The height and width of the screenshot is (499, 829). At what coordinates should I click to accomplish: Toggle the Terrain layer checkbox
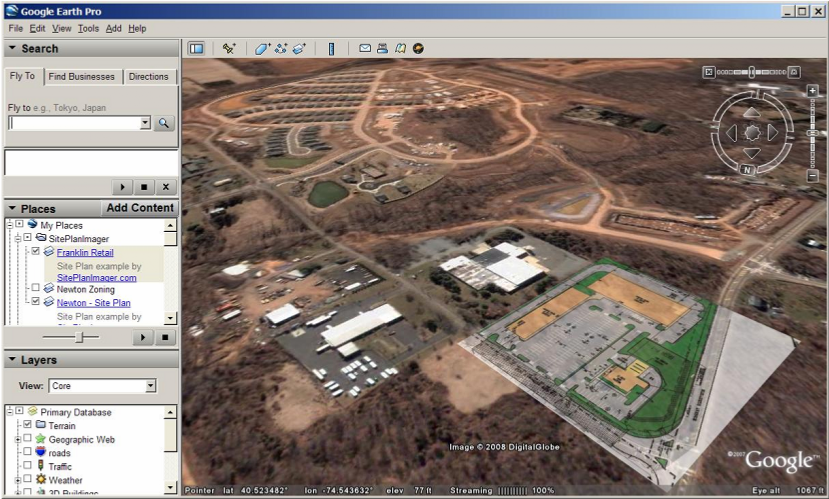coord(27,424)
